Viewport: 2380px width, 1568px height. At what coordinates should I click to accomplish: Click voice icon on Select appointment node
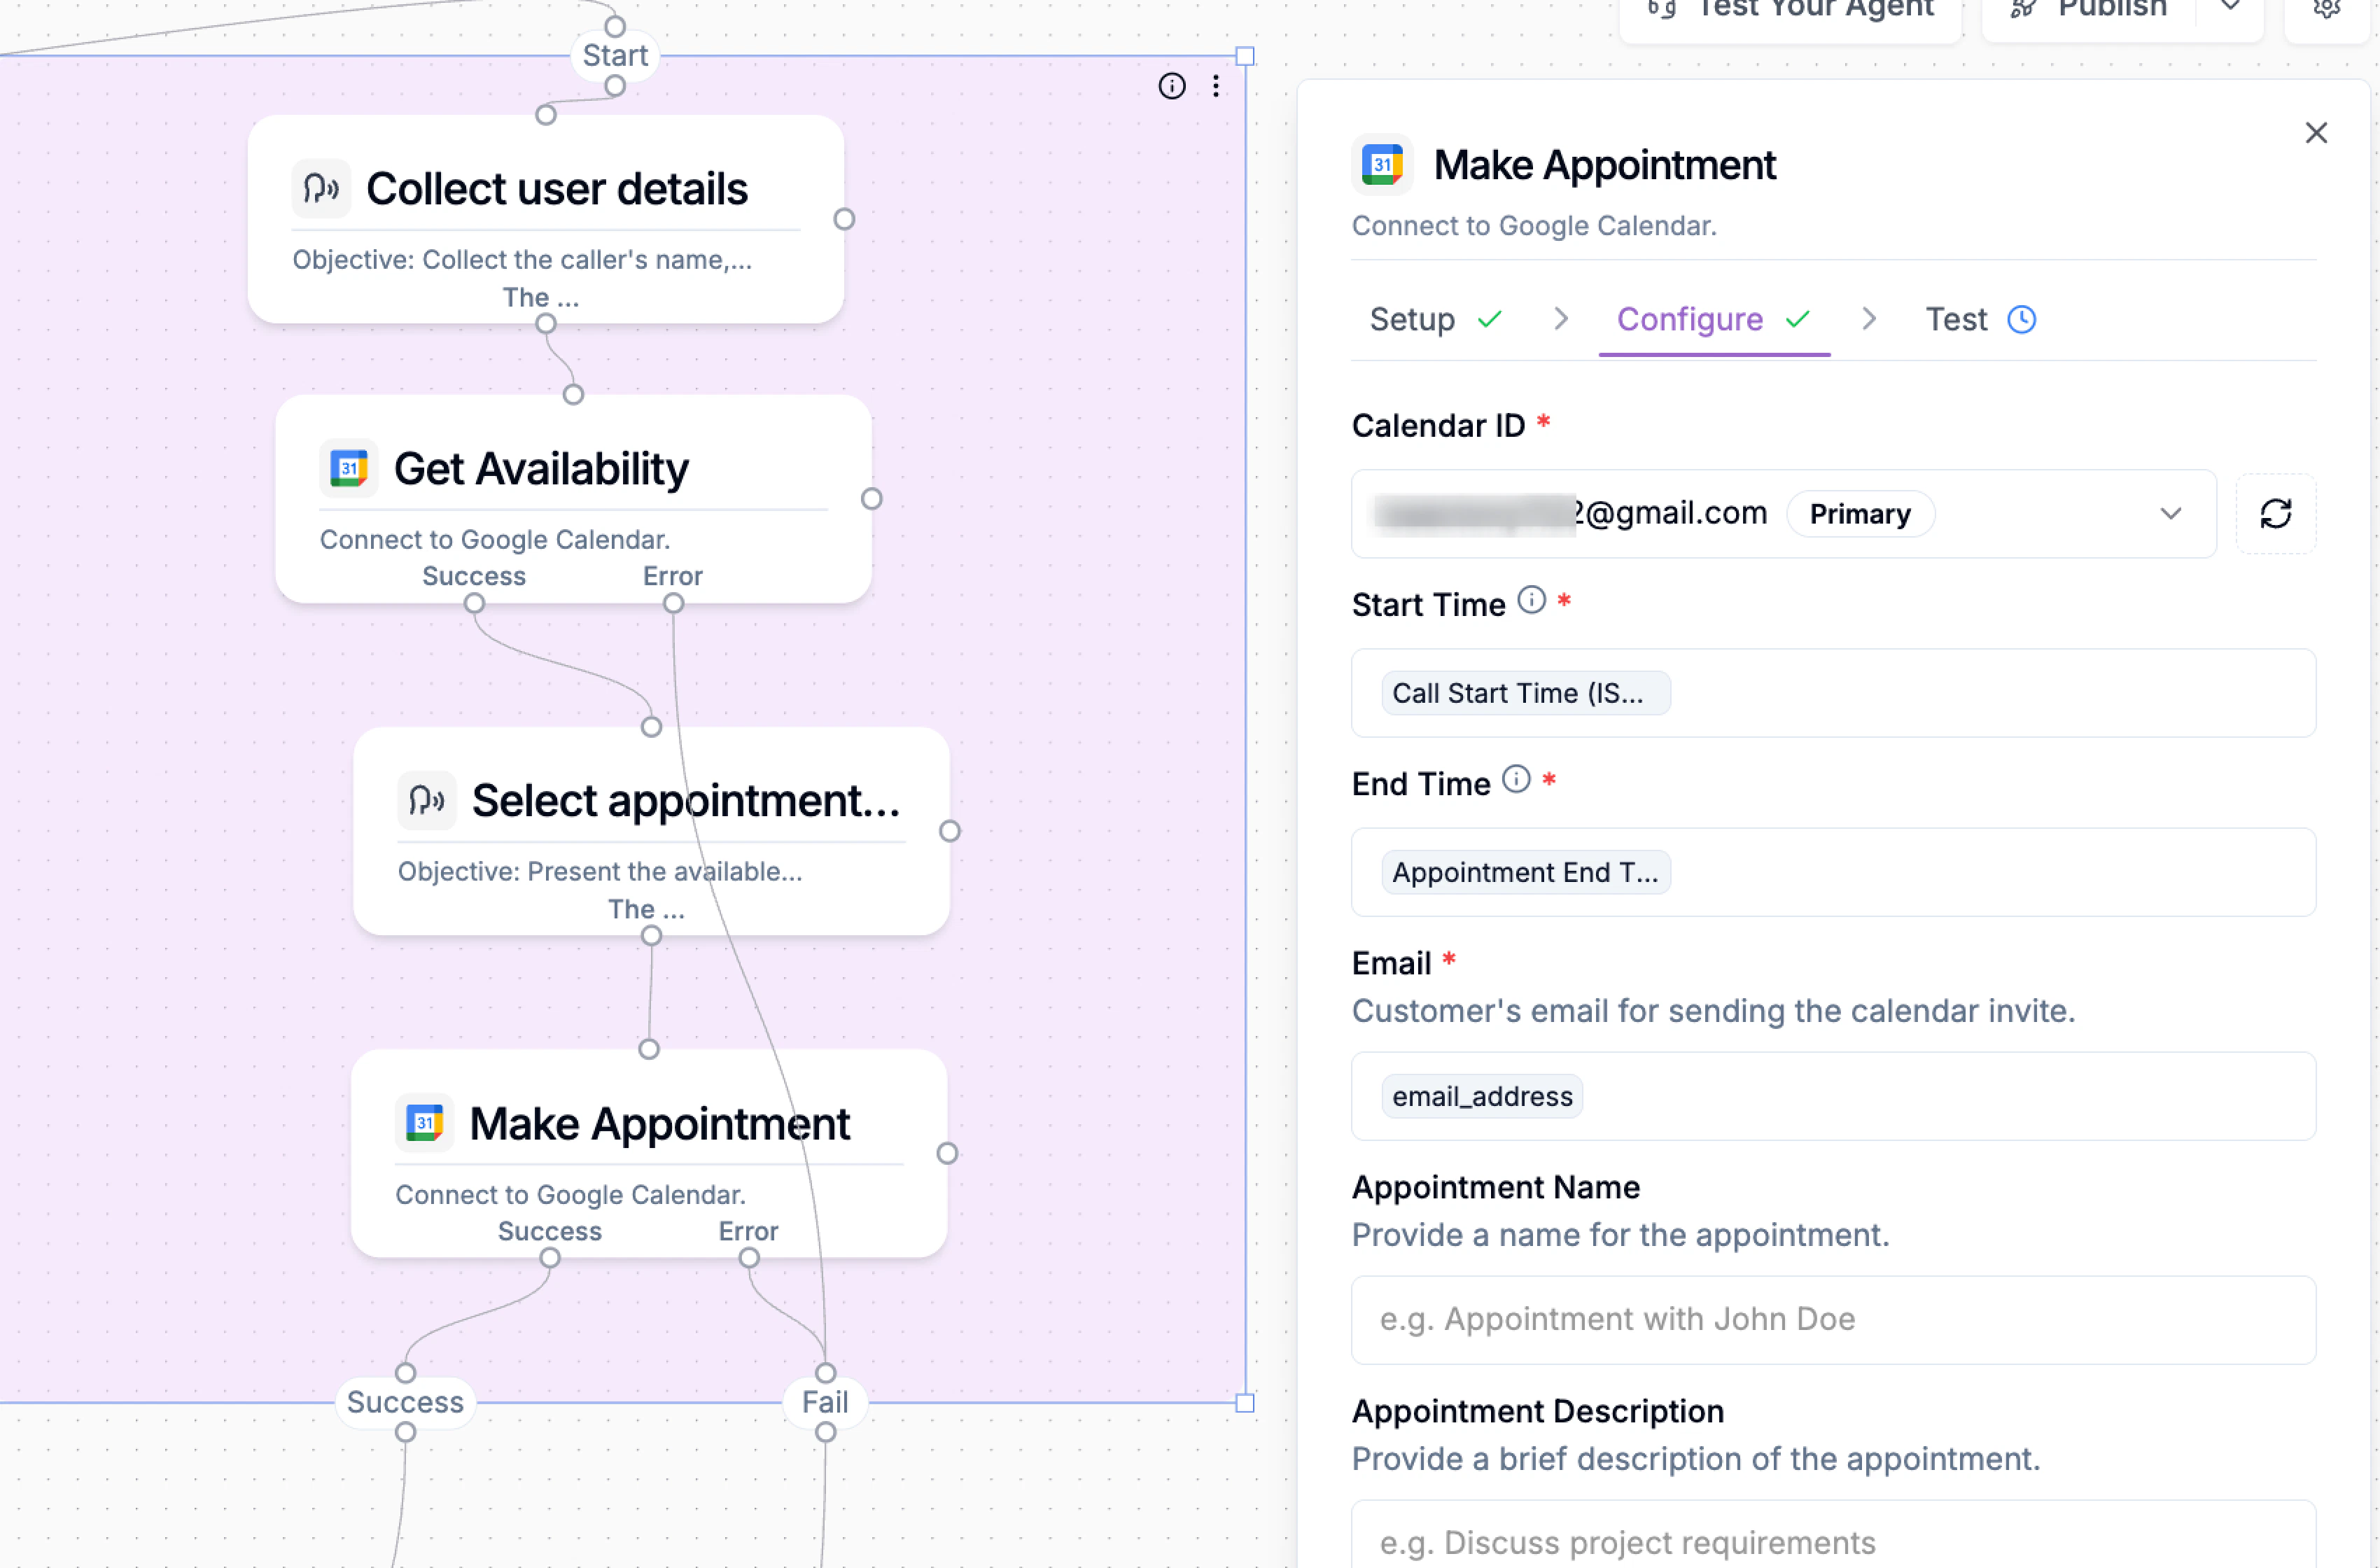[427, 800]
